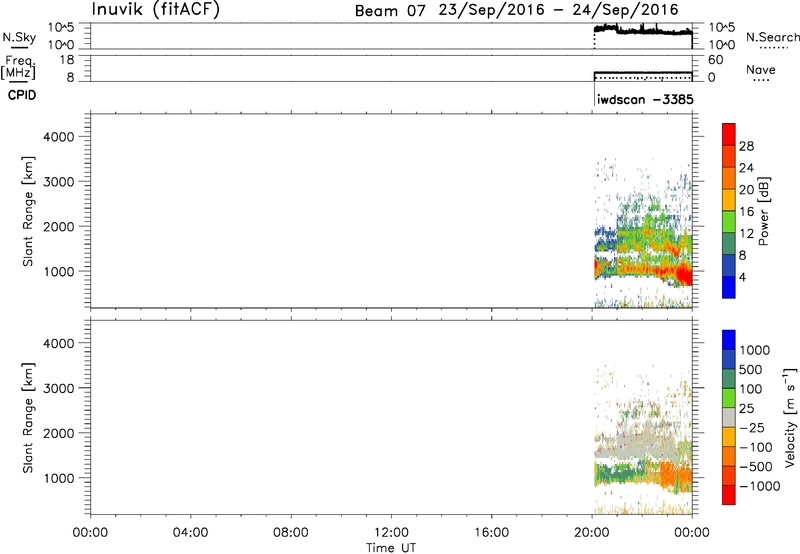The width and height of the screenshot is (800, 554).
Task: Click the gray -25 to 25 velocity swatch
Action: (x=729, y=417)
